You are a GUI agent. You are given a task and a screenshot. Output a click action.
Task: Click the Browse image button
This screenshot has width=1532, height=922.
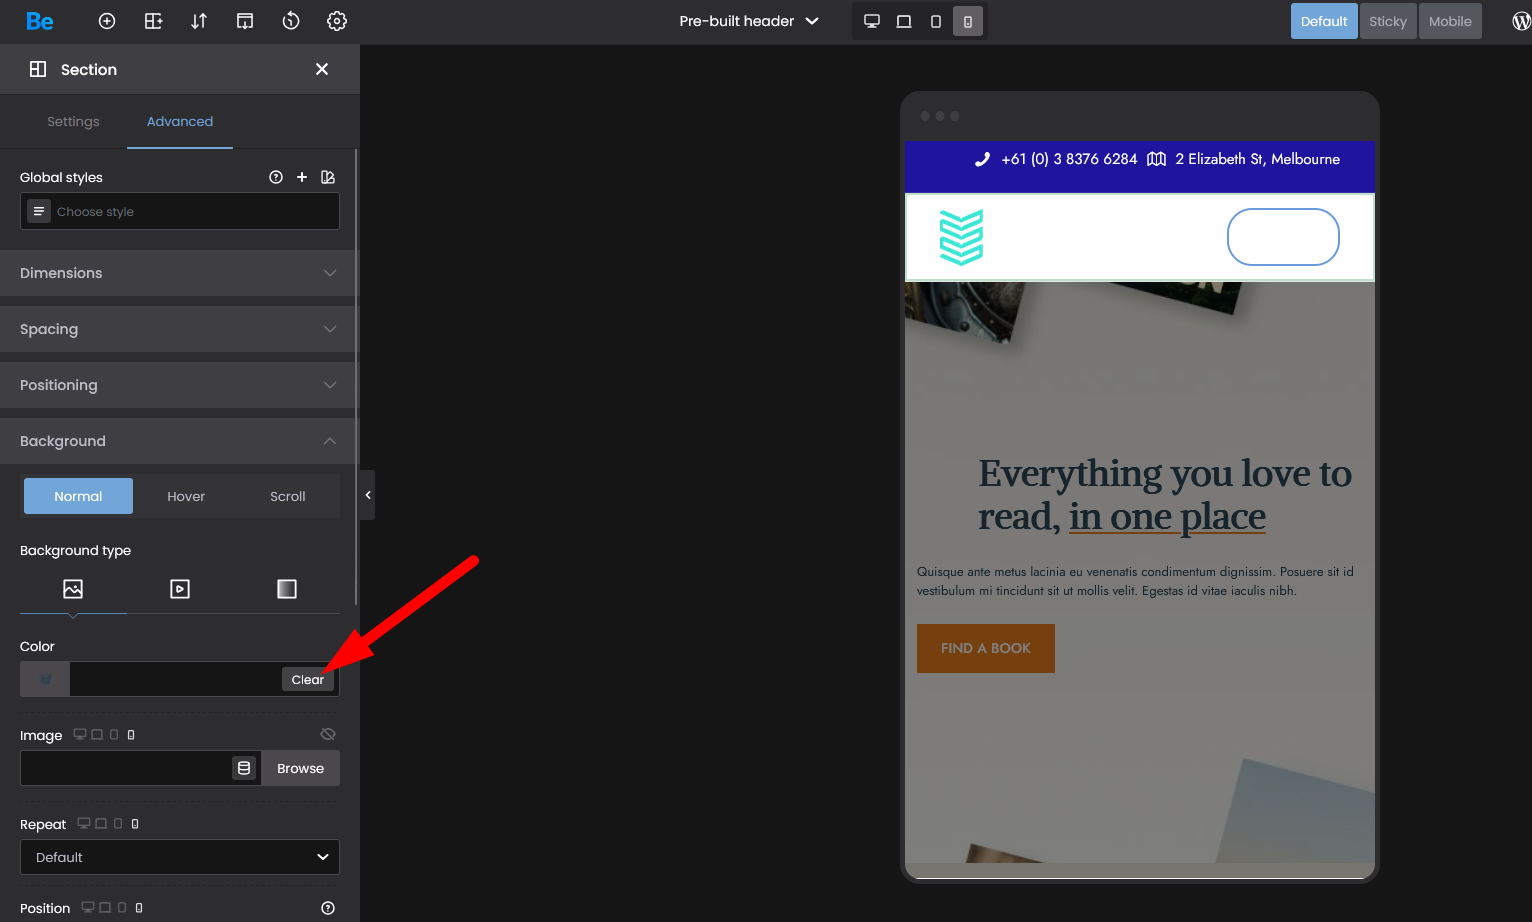pyautogui.click(x=300, y=768)
